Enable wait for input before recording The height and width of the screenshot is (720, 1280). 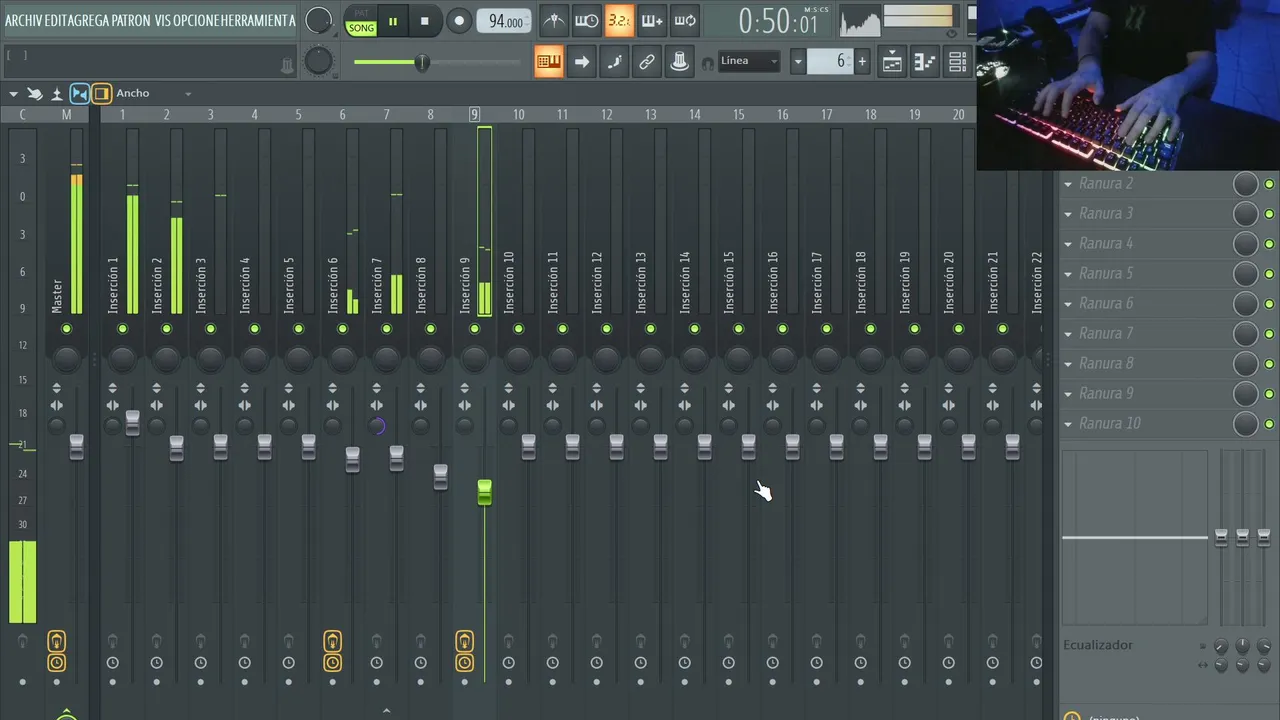pyautogui.click(x=587, y=20)
